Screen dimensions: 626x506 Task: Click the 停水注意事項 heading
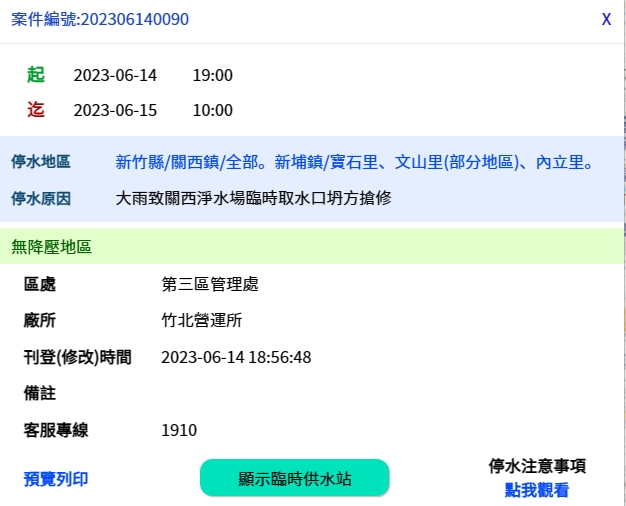point(537,466)
